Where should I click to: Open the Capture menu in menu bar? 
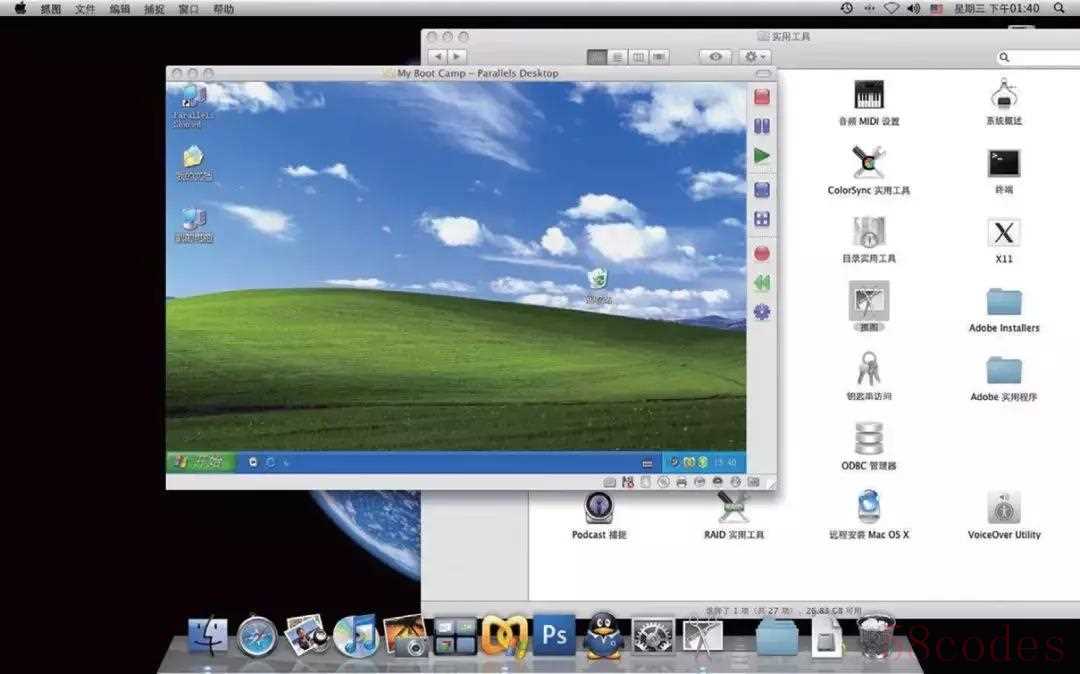coord(154,9)
